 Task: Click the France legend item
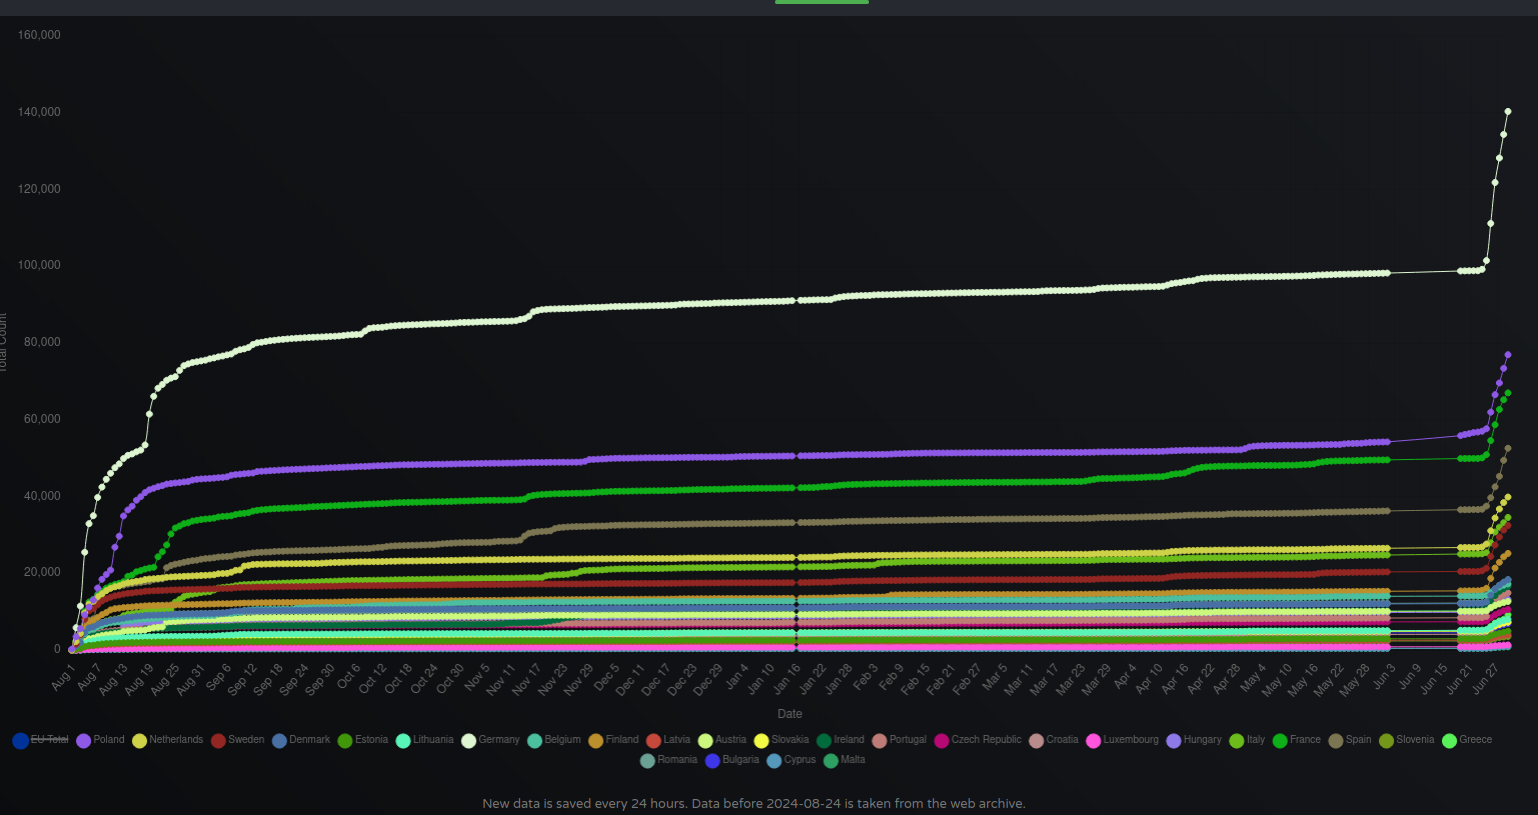(x=1296, y=740)
